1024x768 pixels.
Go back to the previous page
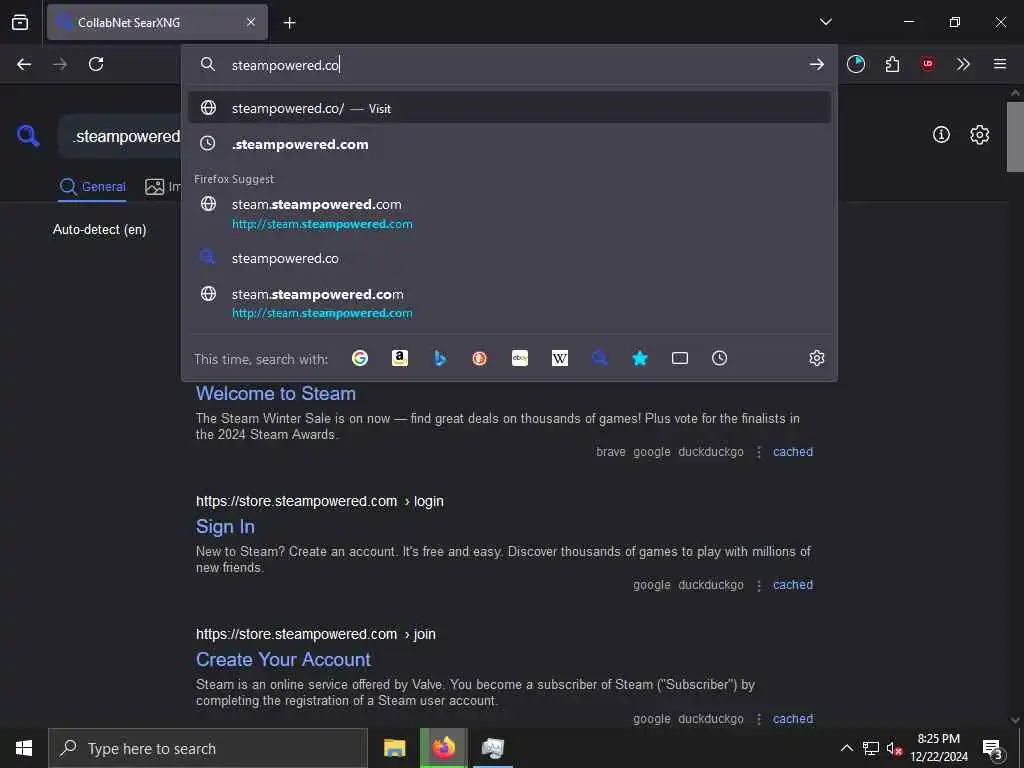coord(24,64)
